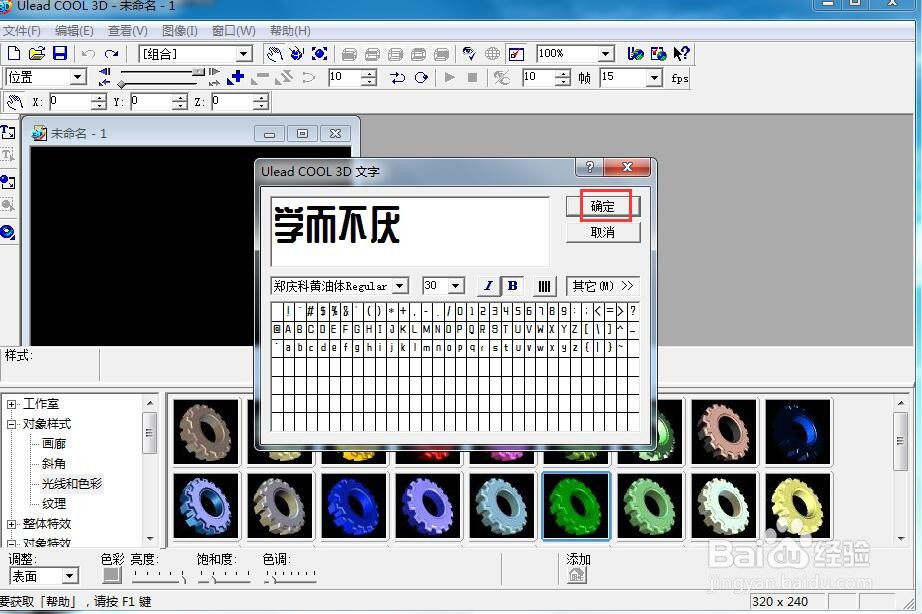Click the help question mark in dialog title
Screen dimensions: 922x614
pyautogui.click(x=590, y=167)
